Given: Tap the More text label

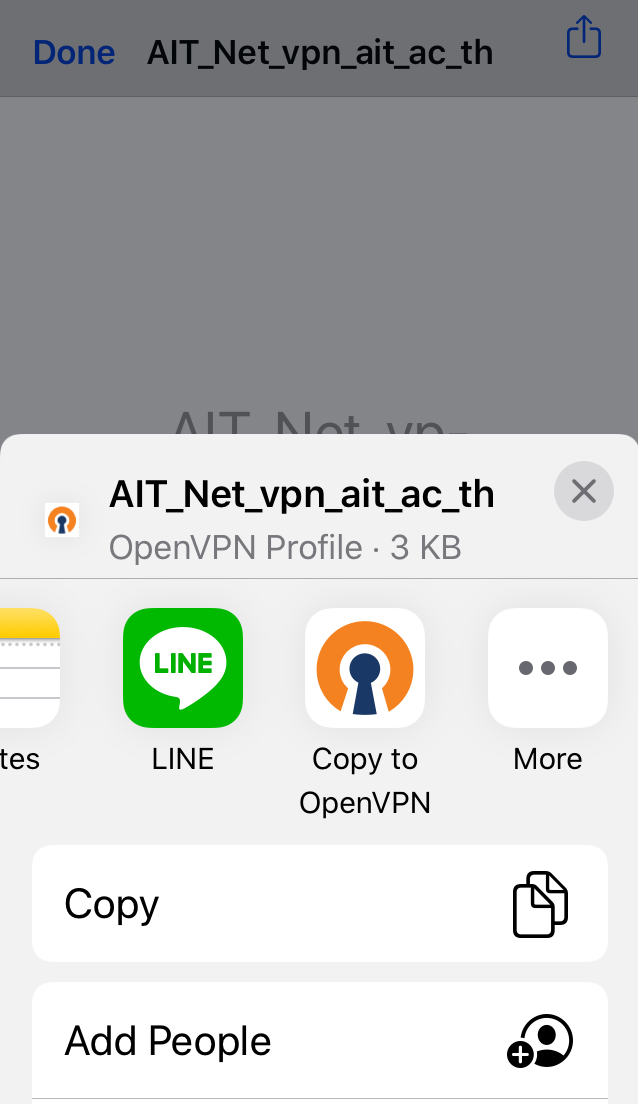Looking at the screenshot, I should [x=548, y=759].
